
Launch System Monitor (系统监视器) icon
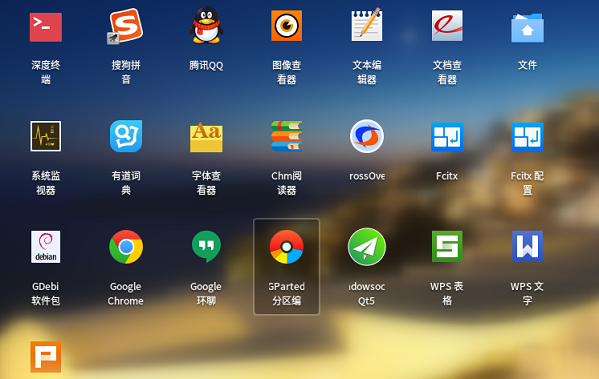click(x=46, y=136)
